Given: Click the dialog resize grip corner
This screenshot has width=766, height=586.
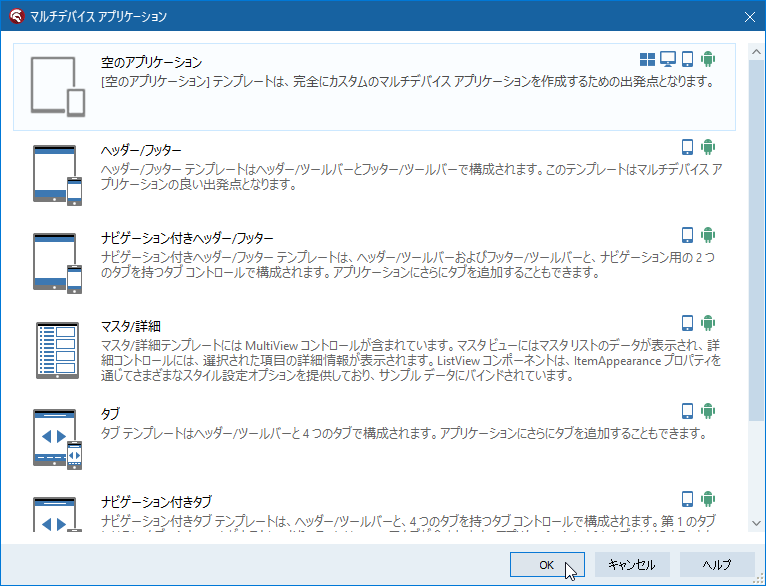Looking at the screenshot, I should click(759, 579).
